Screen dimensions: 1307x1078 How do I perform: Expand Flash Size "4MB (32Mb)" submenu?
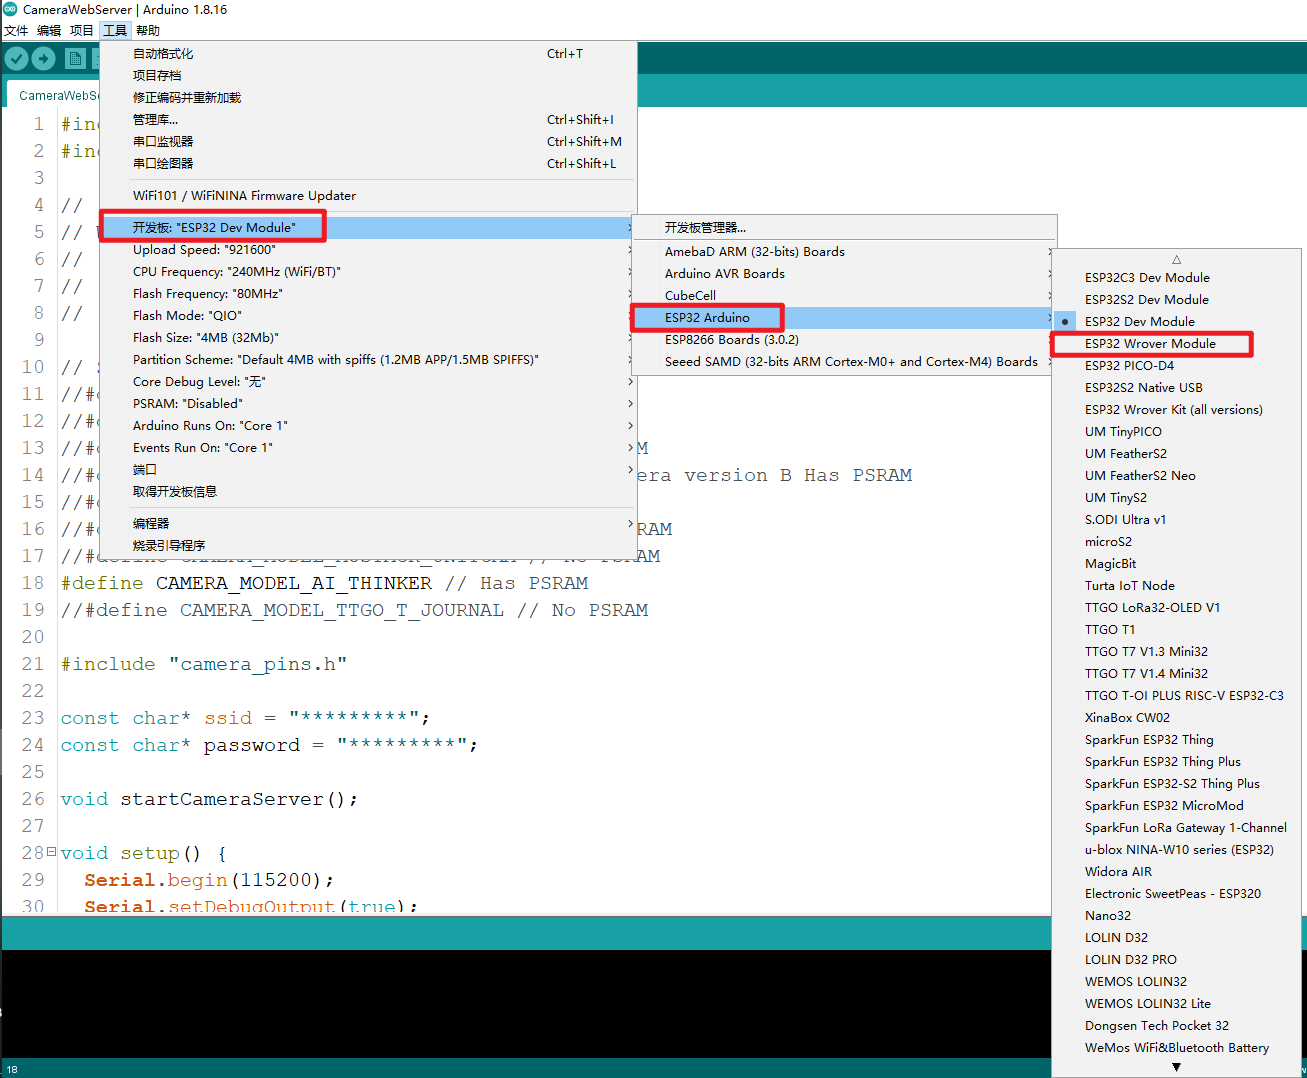pyautogui.click(x=368, y=338)
